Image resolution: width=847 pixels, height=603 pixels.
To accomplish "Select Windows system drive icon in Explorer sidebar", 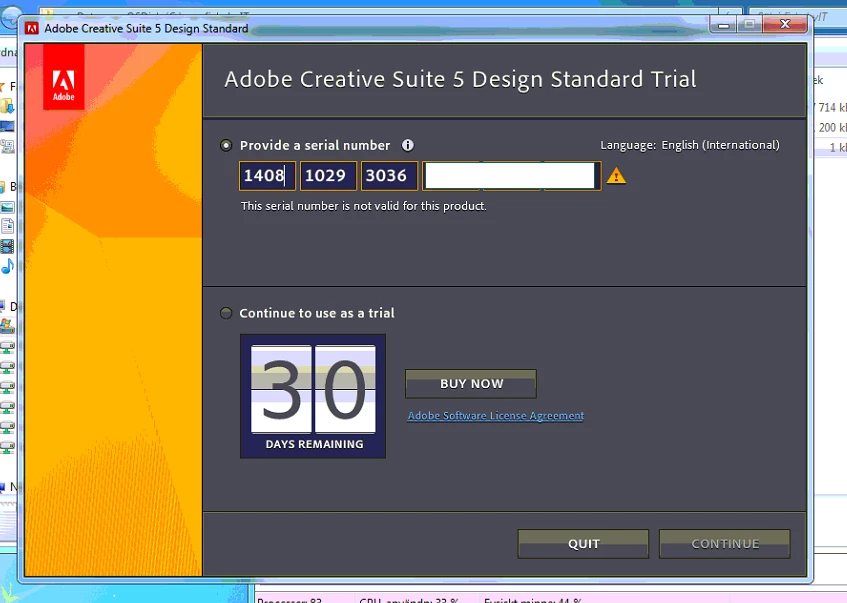I will click(7, 326).
